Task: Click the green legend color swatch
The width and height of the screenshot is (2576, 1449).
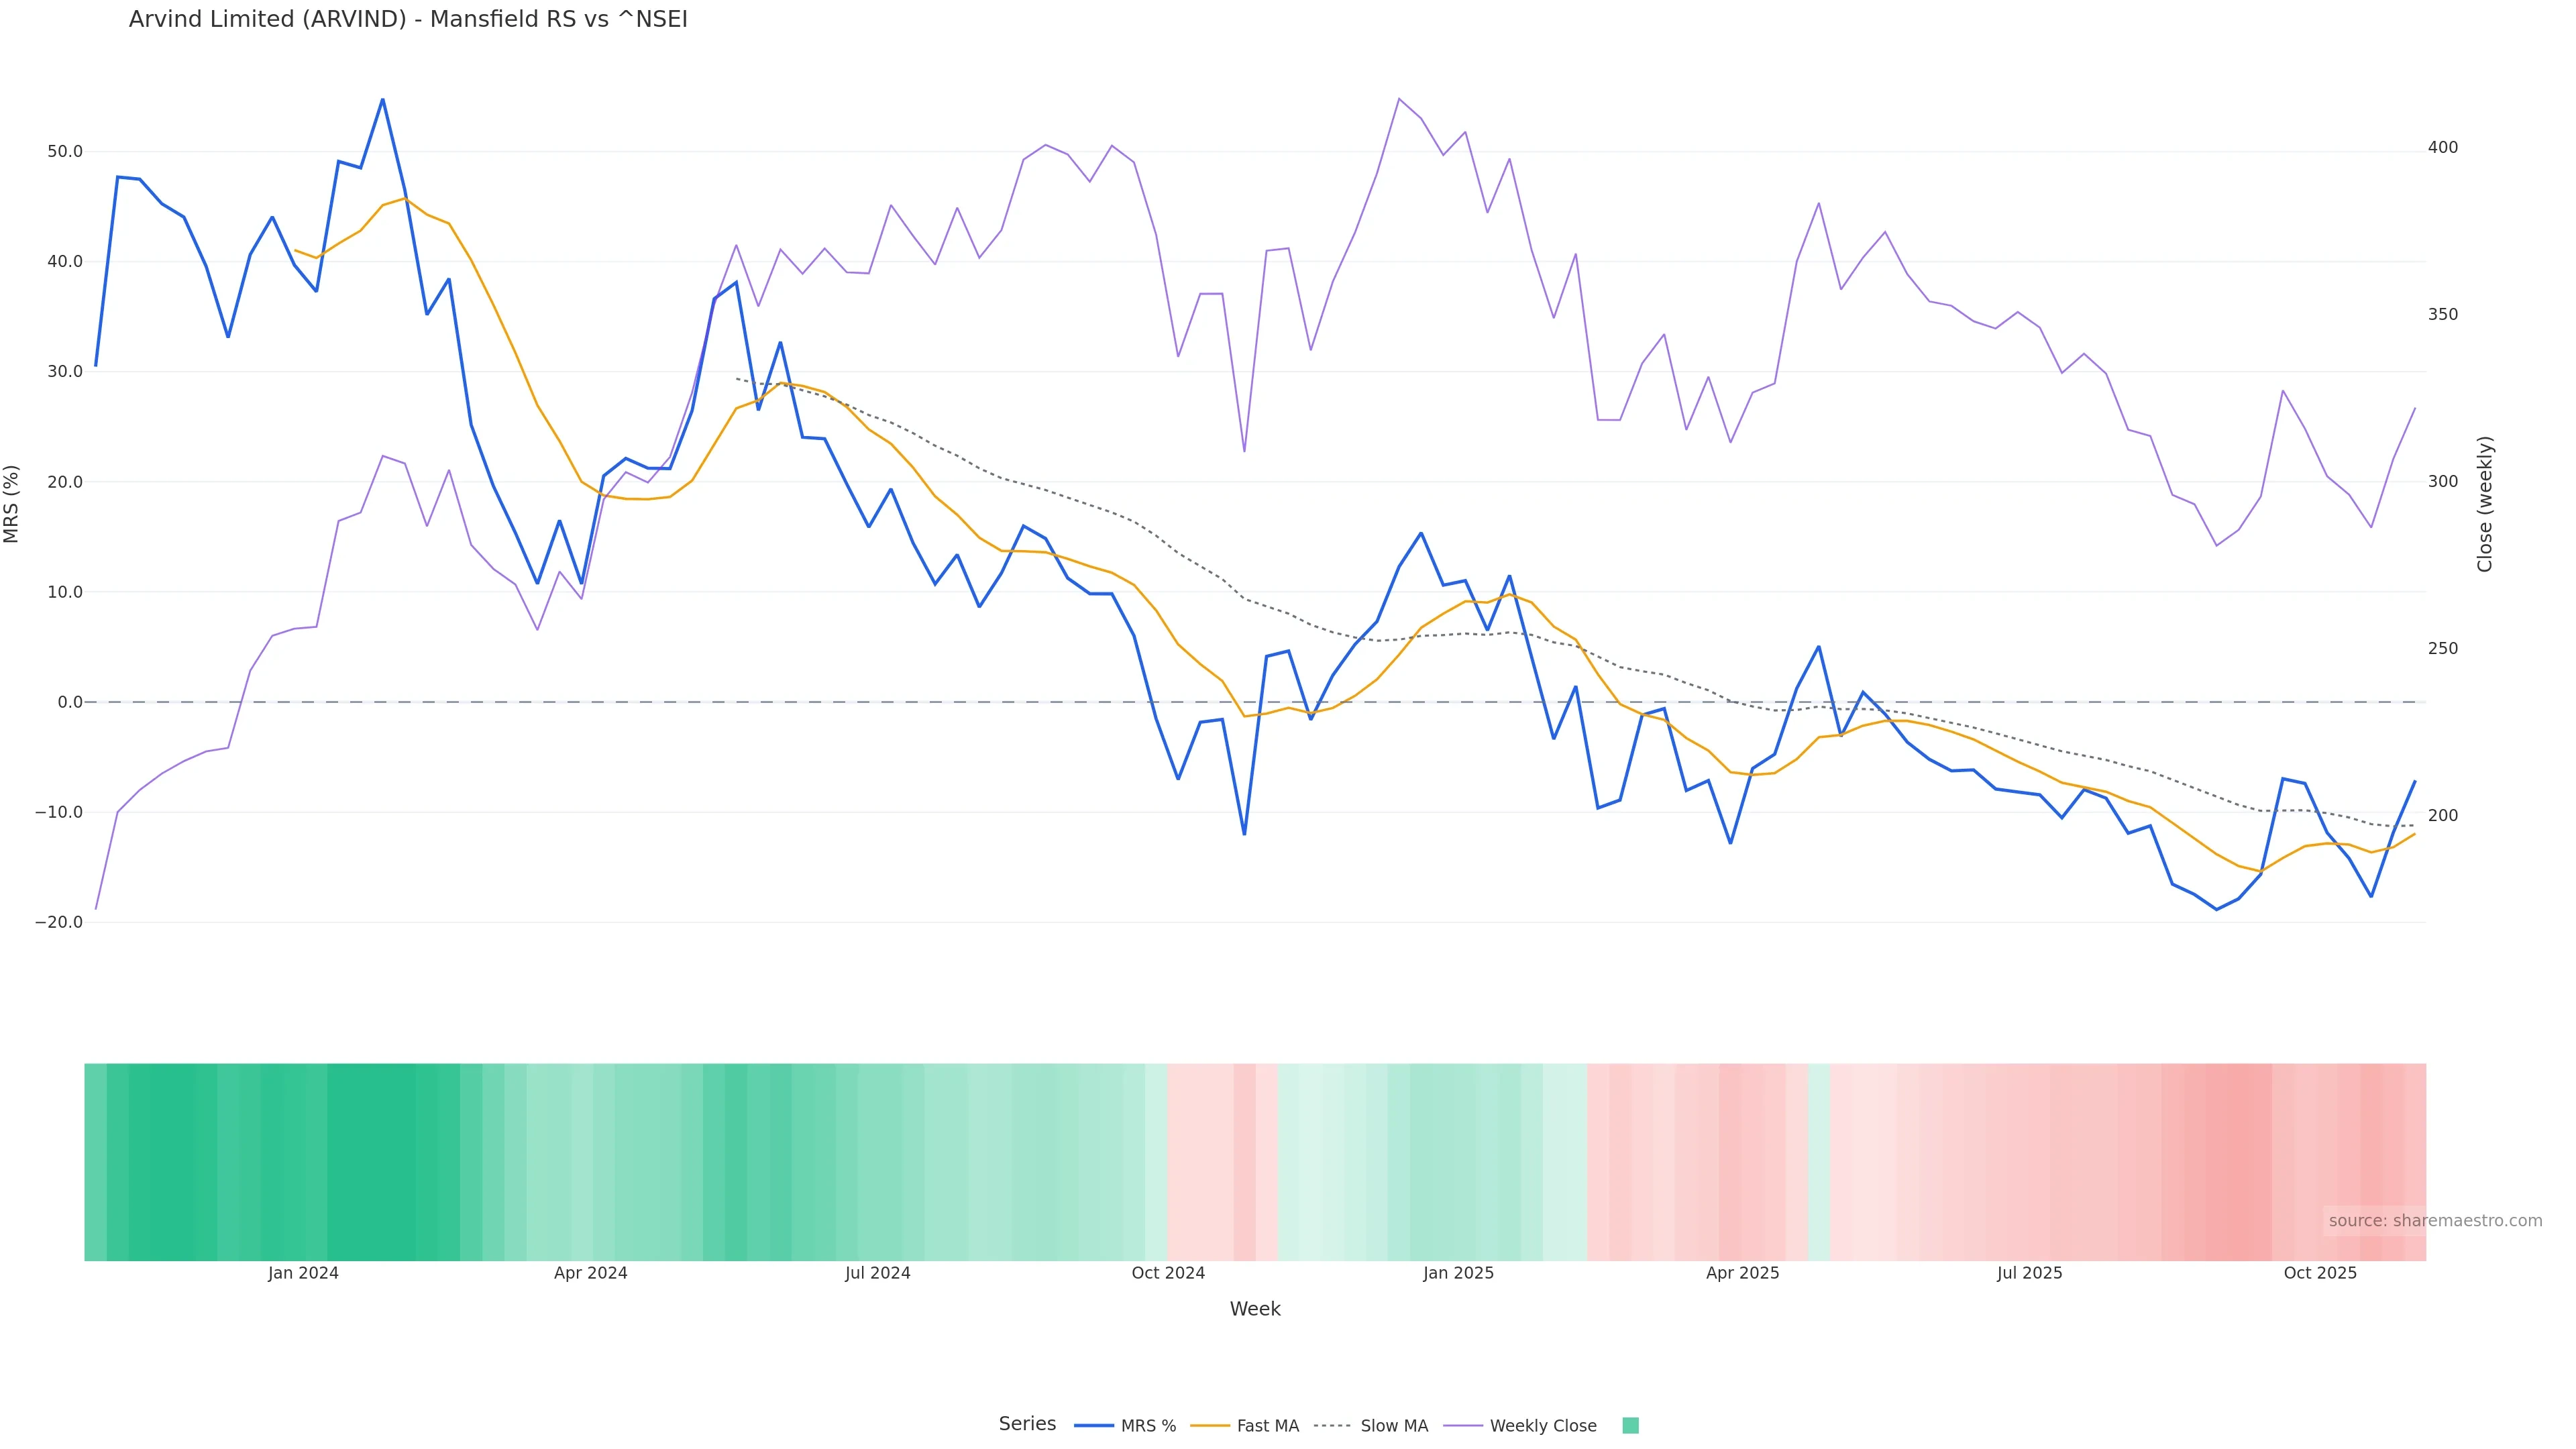Action: [x=1630, y=1426]
